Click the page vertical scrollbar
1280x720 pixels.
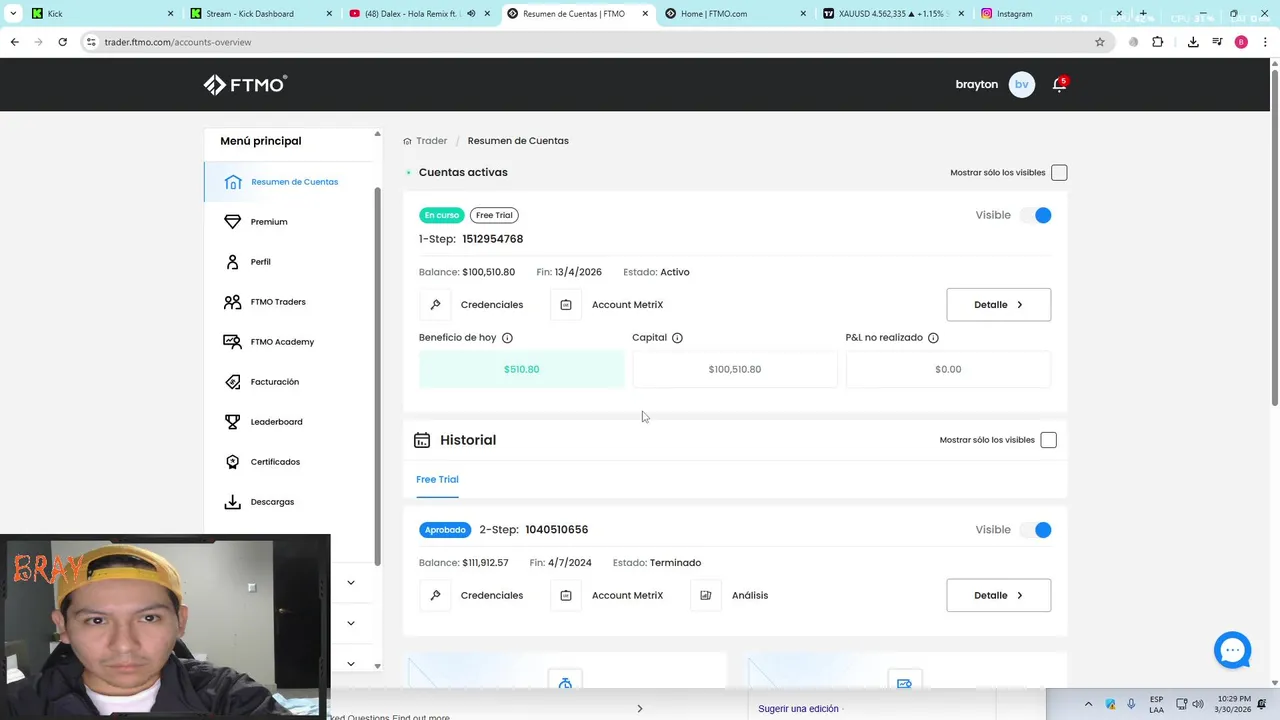pos(1274,240)
